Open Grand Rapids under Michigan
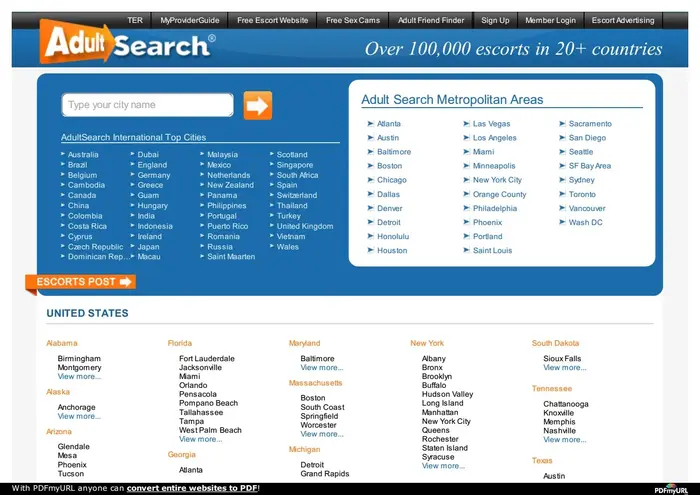700x495 pixels. (x=325, y=474)
